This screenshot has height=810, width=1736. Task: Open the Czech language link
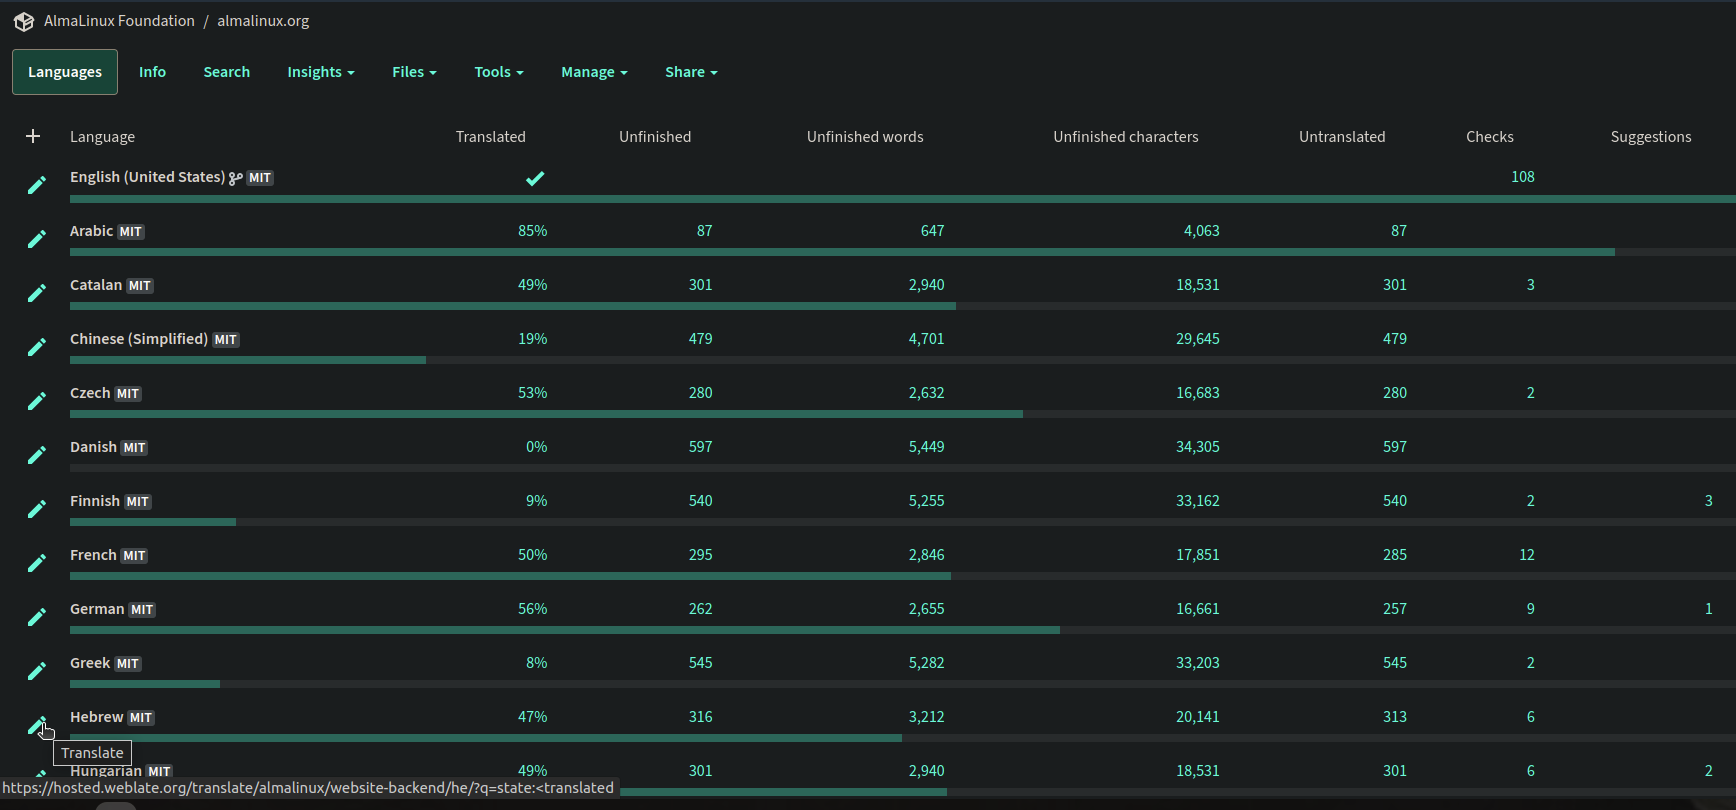[x=90, y=393]
